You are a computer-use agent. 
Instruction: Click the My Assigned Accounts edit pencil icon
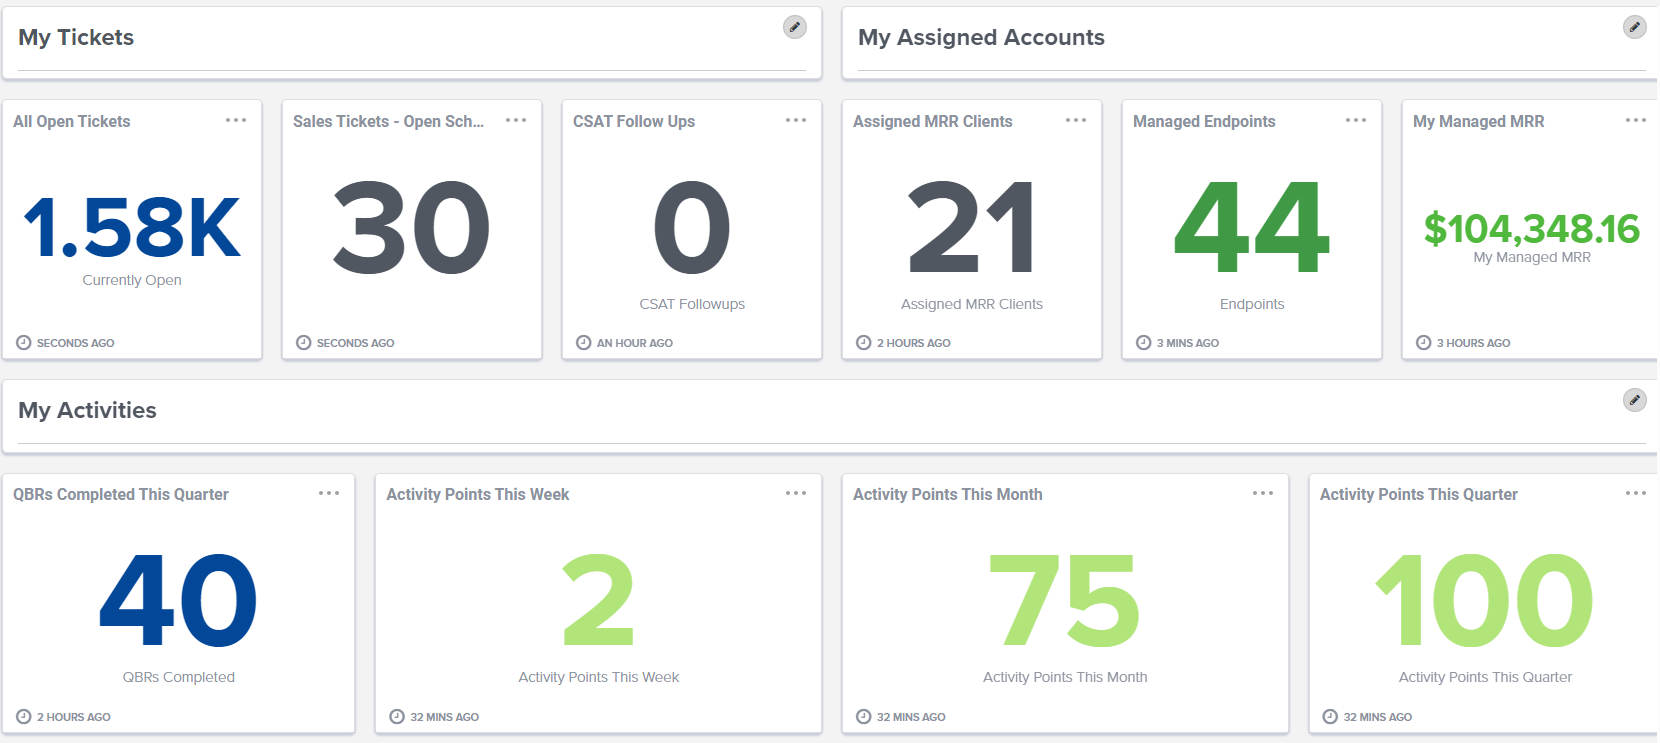[x=1634, y=27]
